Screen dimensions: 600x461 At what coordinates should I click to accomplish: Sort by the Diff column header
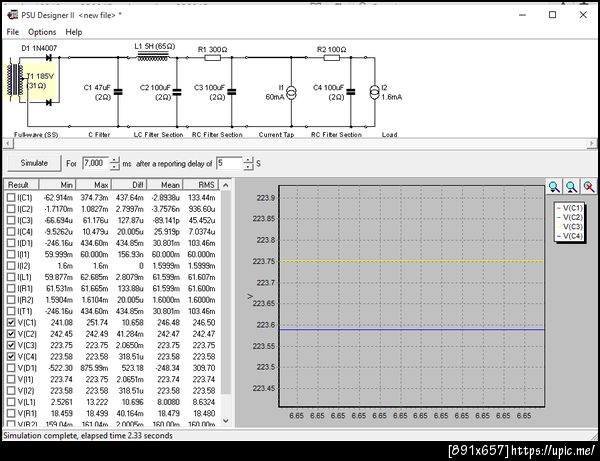tap(129, 185)
